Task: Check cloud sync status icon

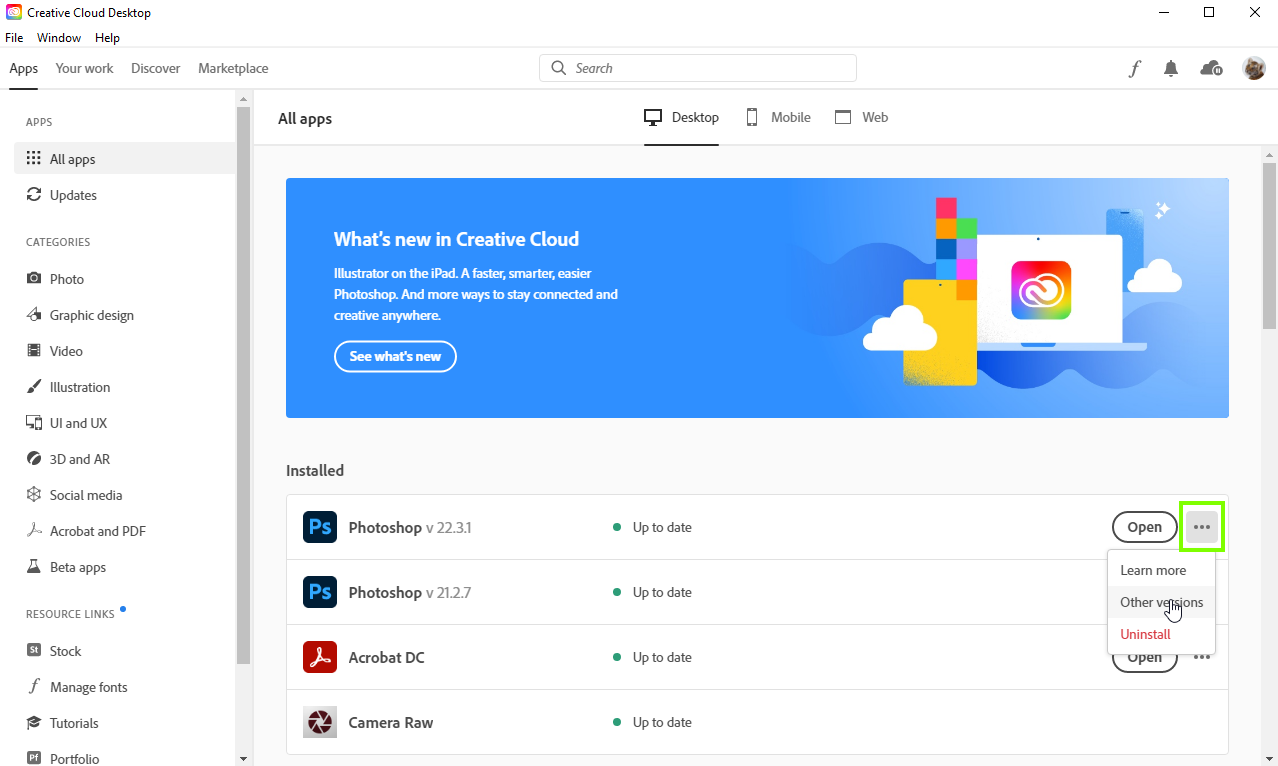Action: pyautogui.click(x=1211, y=68)
